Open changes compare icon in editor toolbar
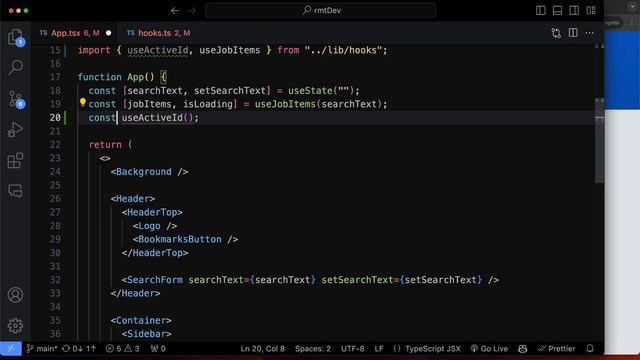This screenshot has height=360, width=640. click(x=556, y=33)
